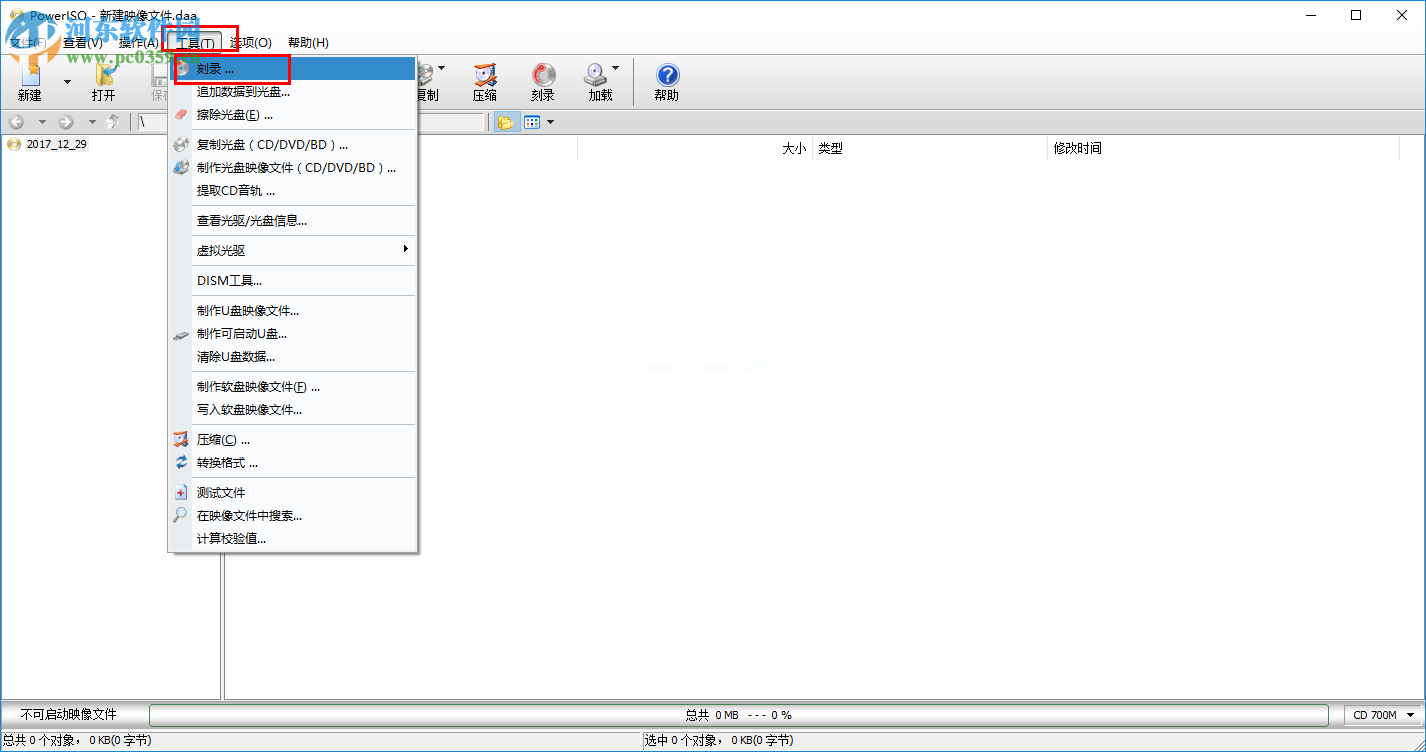Select the 2017_12_29 tree item
Screen dimensions: 1426x752
coord(57,144)
